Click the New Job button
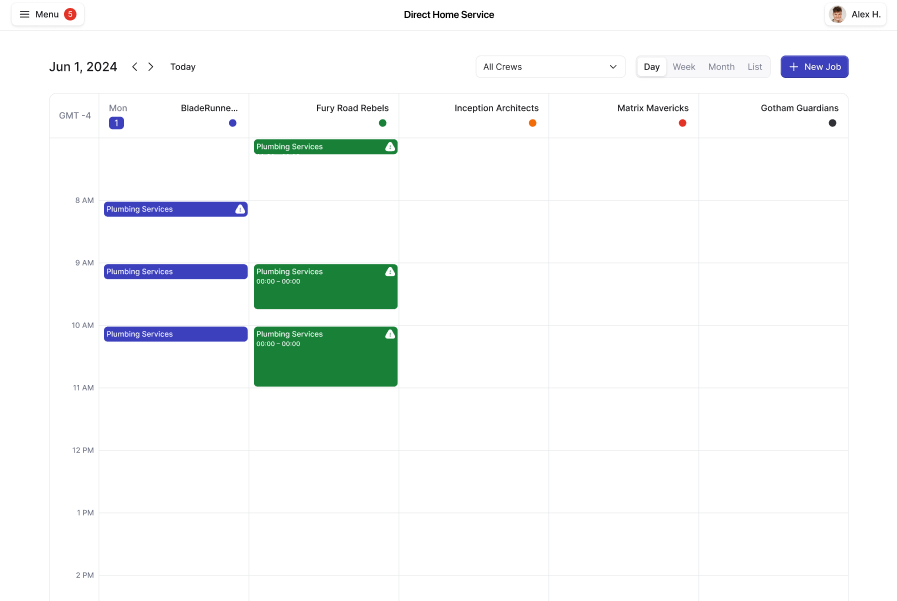 click(x=814, y=67)
